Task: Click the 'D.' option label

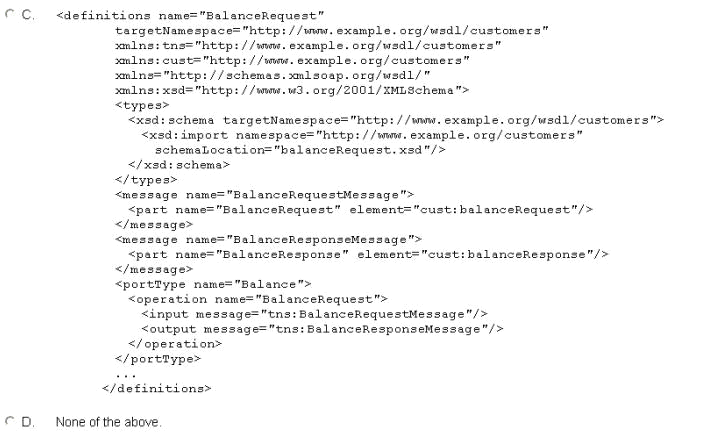Action: [28, 422]
